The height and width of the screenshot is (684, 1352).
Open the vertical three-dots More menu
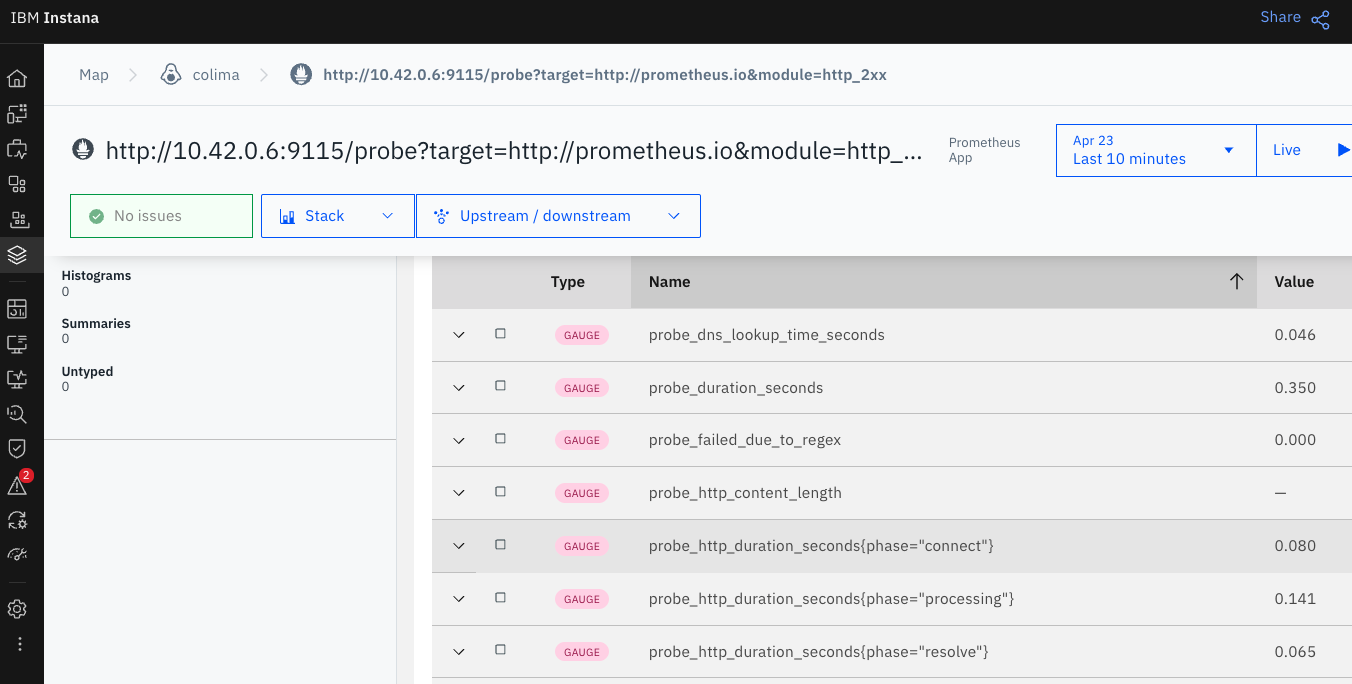[19, 644]
